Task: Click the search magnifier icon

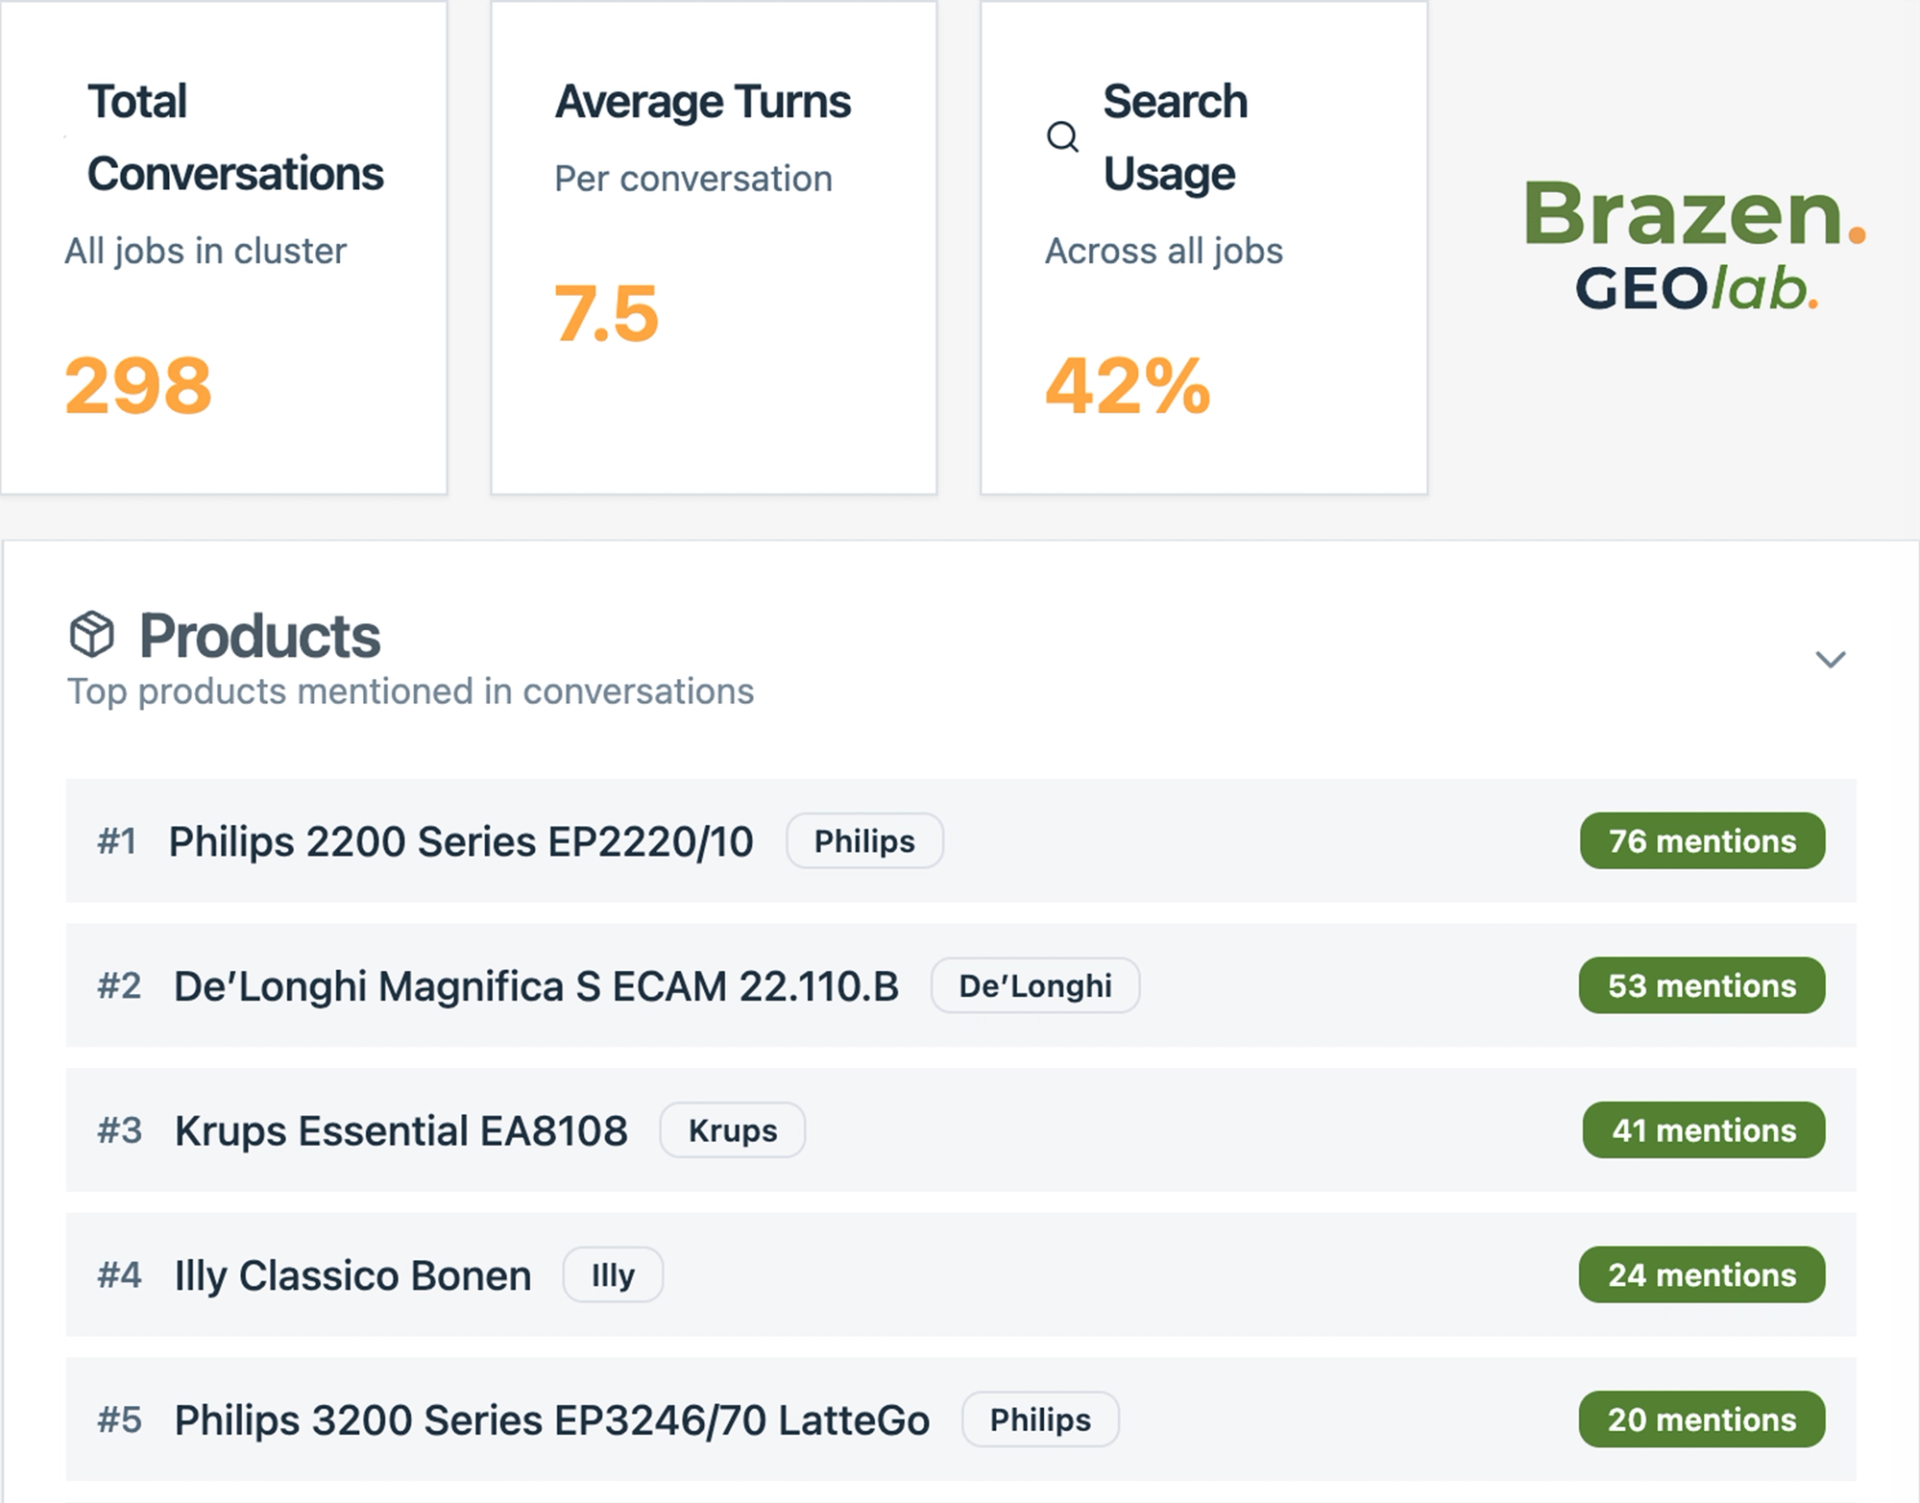Action: [x=1062, y=136]
